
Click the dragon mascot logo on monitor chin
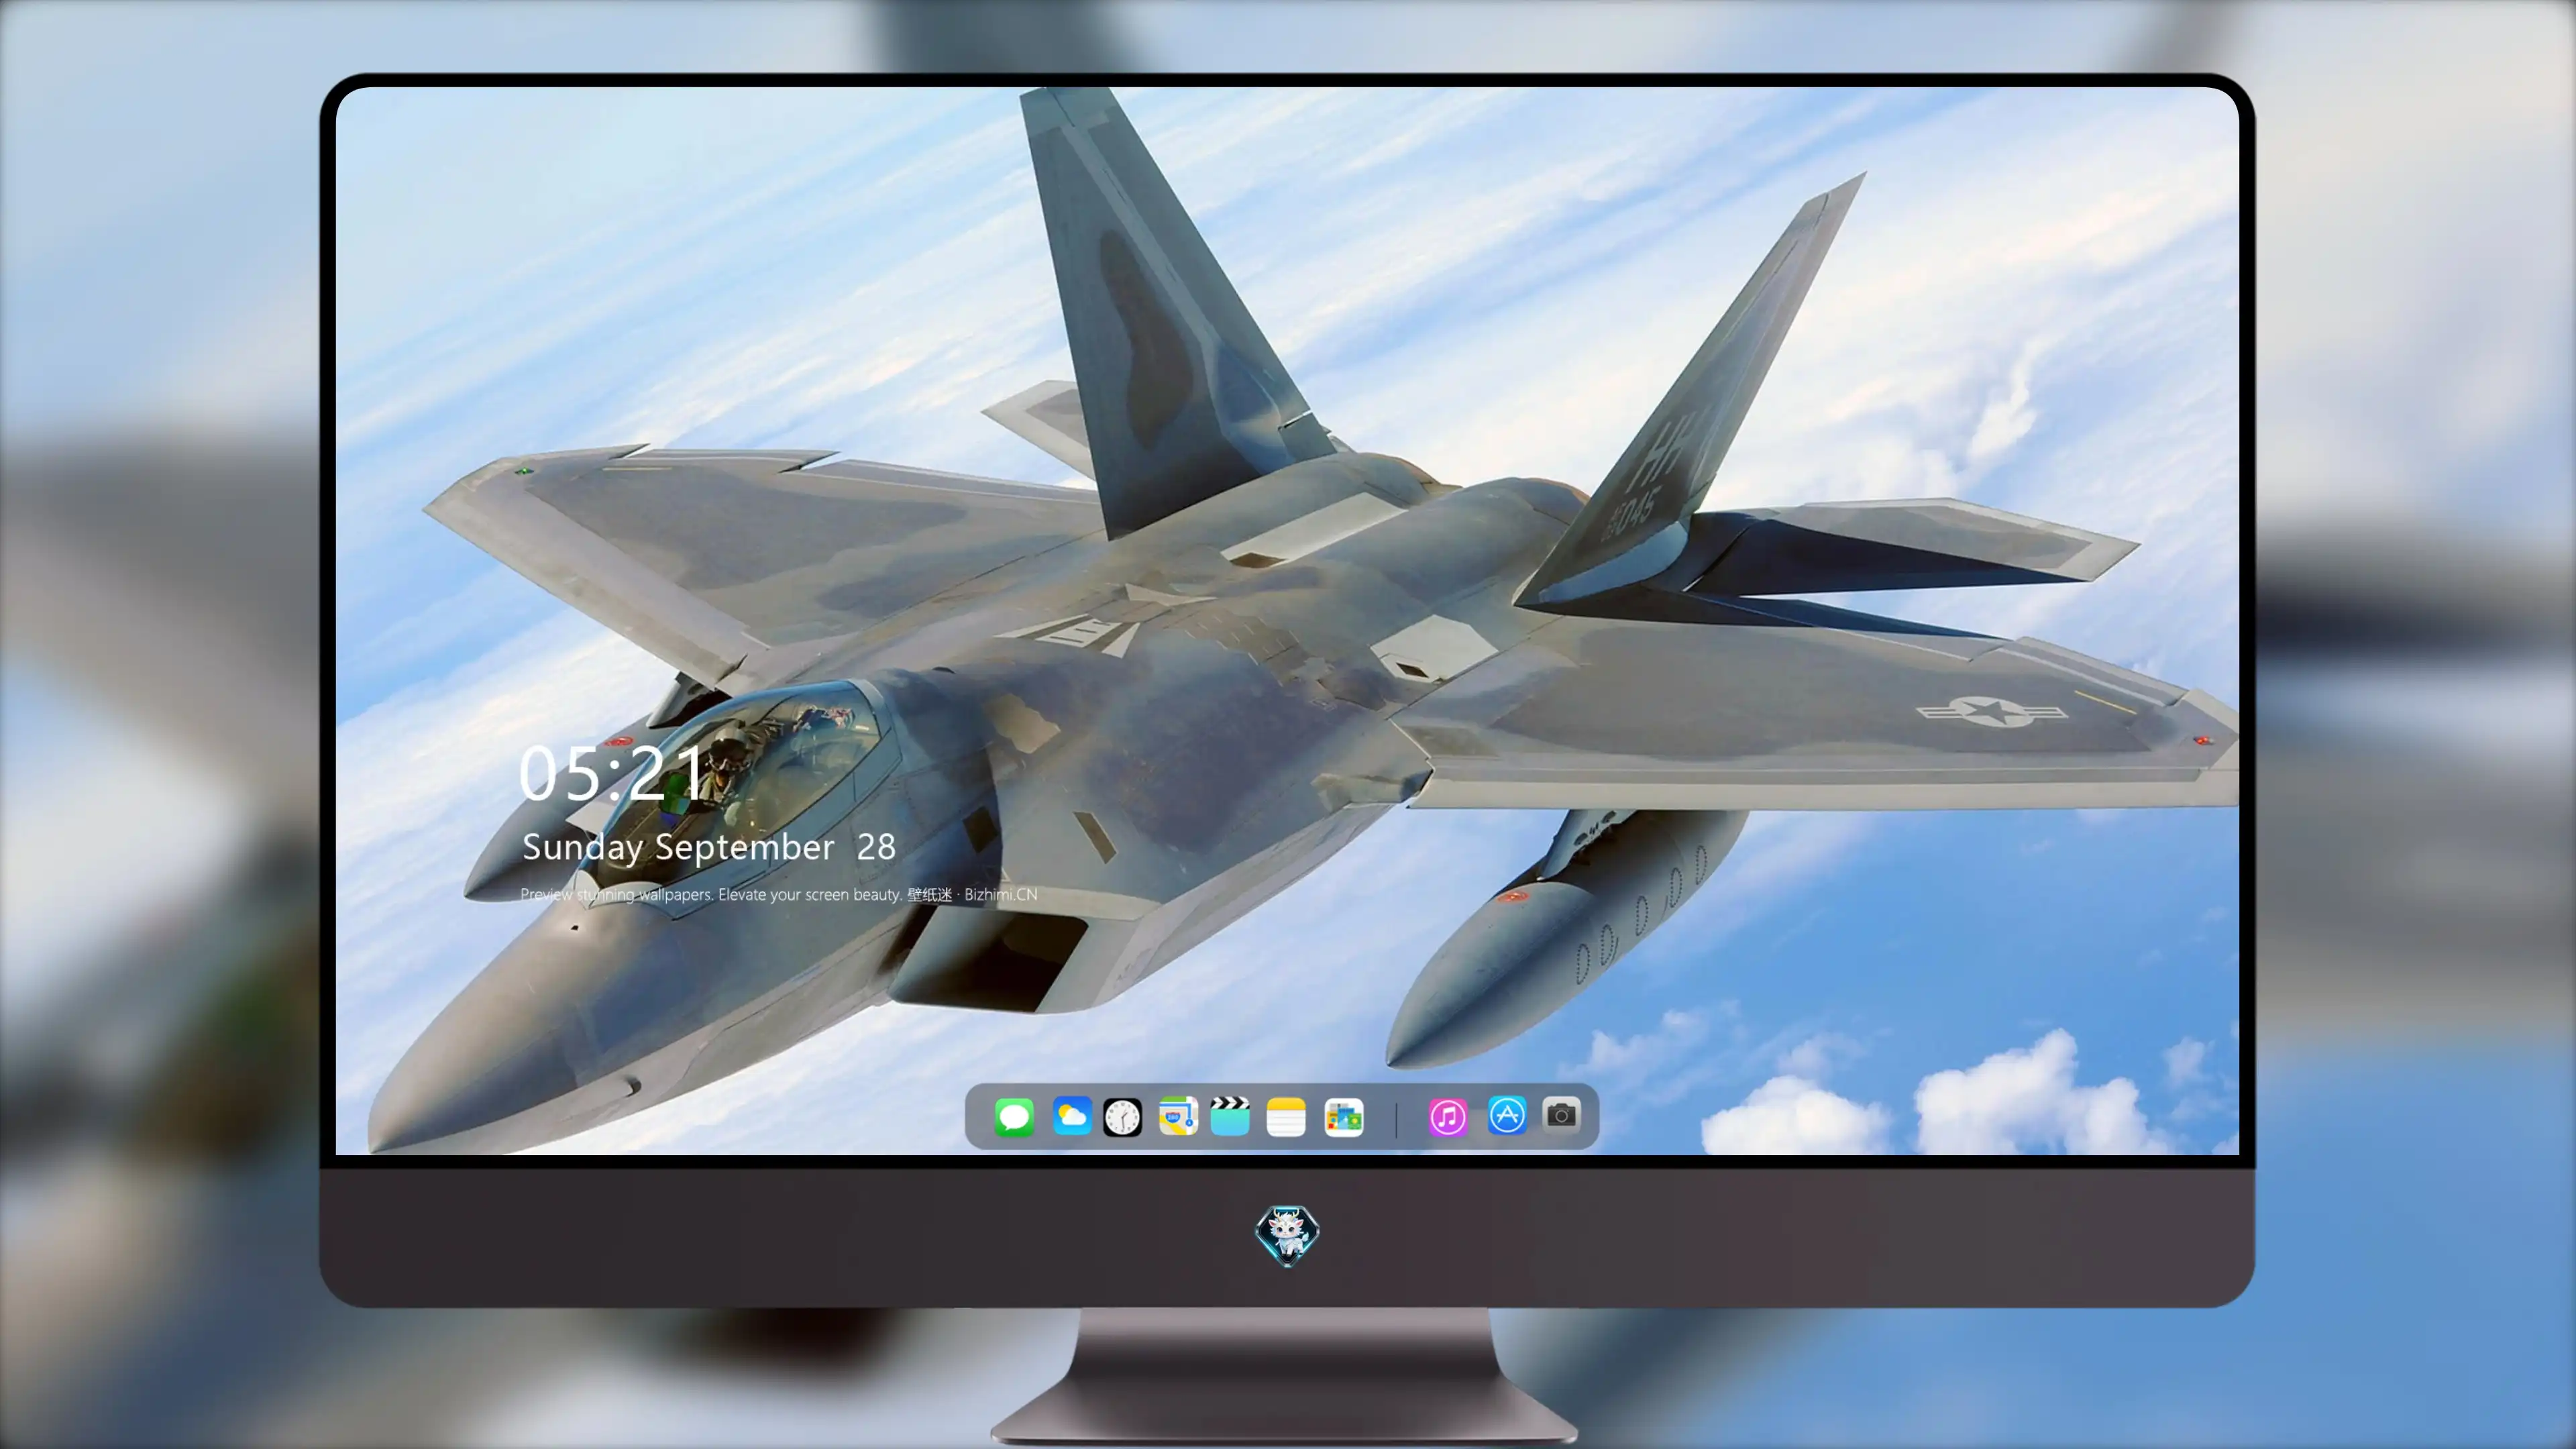click(1287, 1236)
